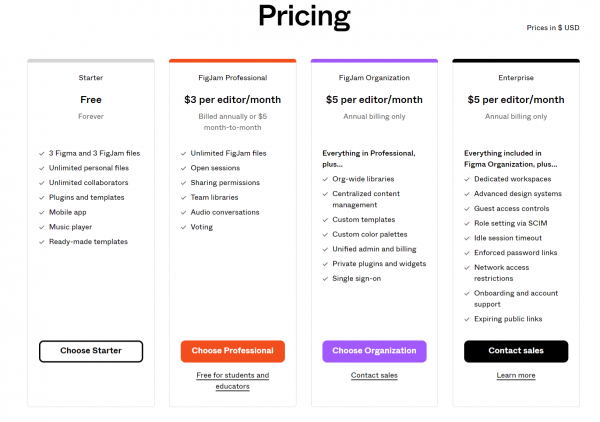Click the checkmark beside Single sign-on
The width and height of the screenshot is (600, 422).
click(325, 278)
